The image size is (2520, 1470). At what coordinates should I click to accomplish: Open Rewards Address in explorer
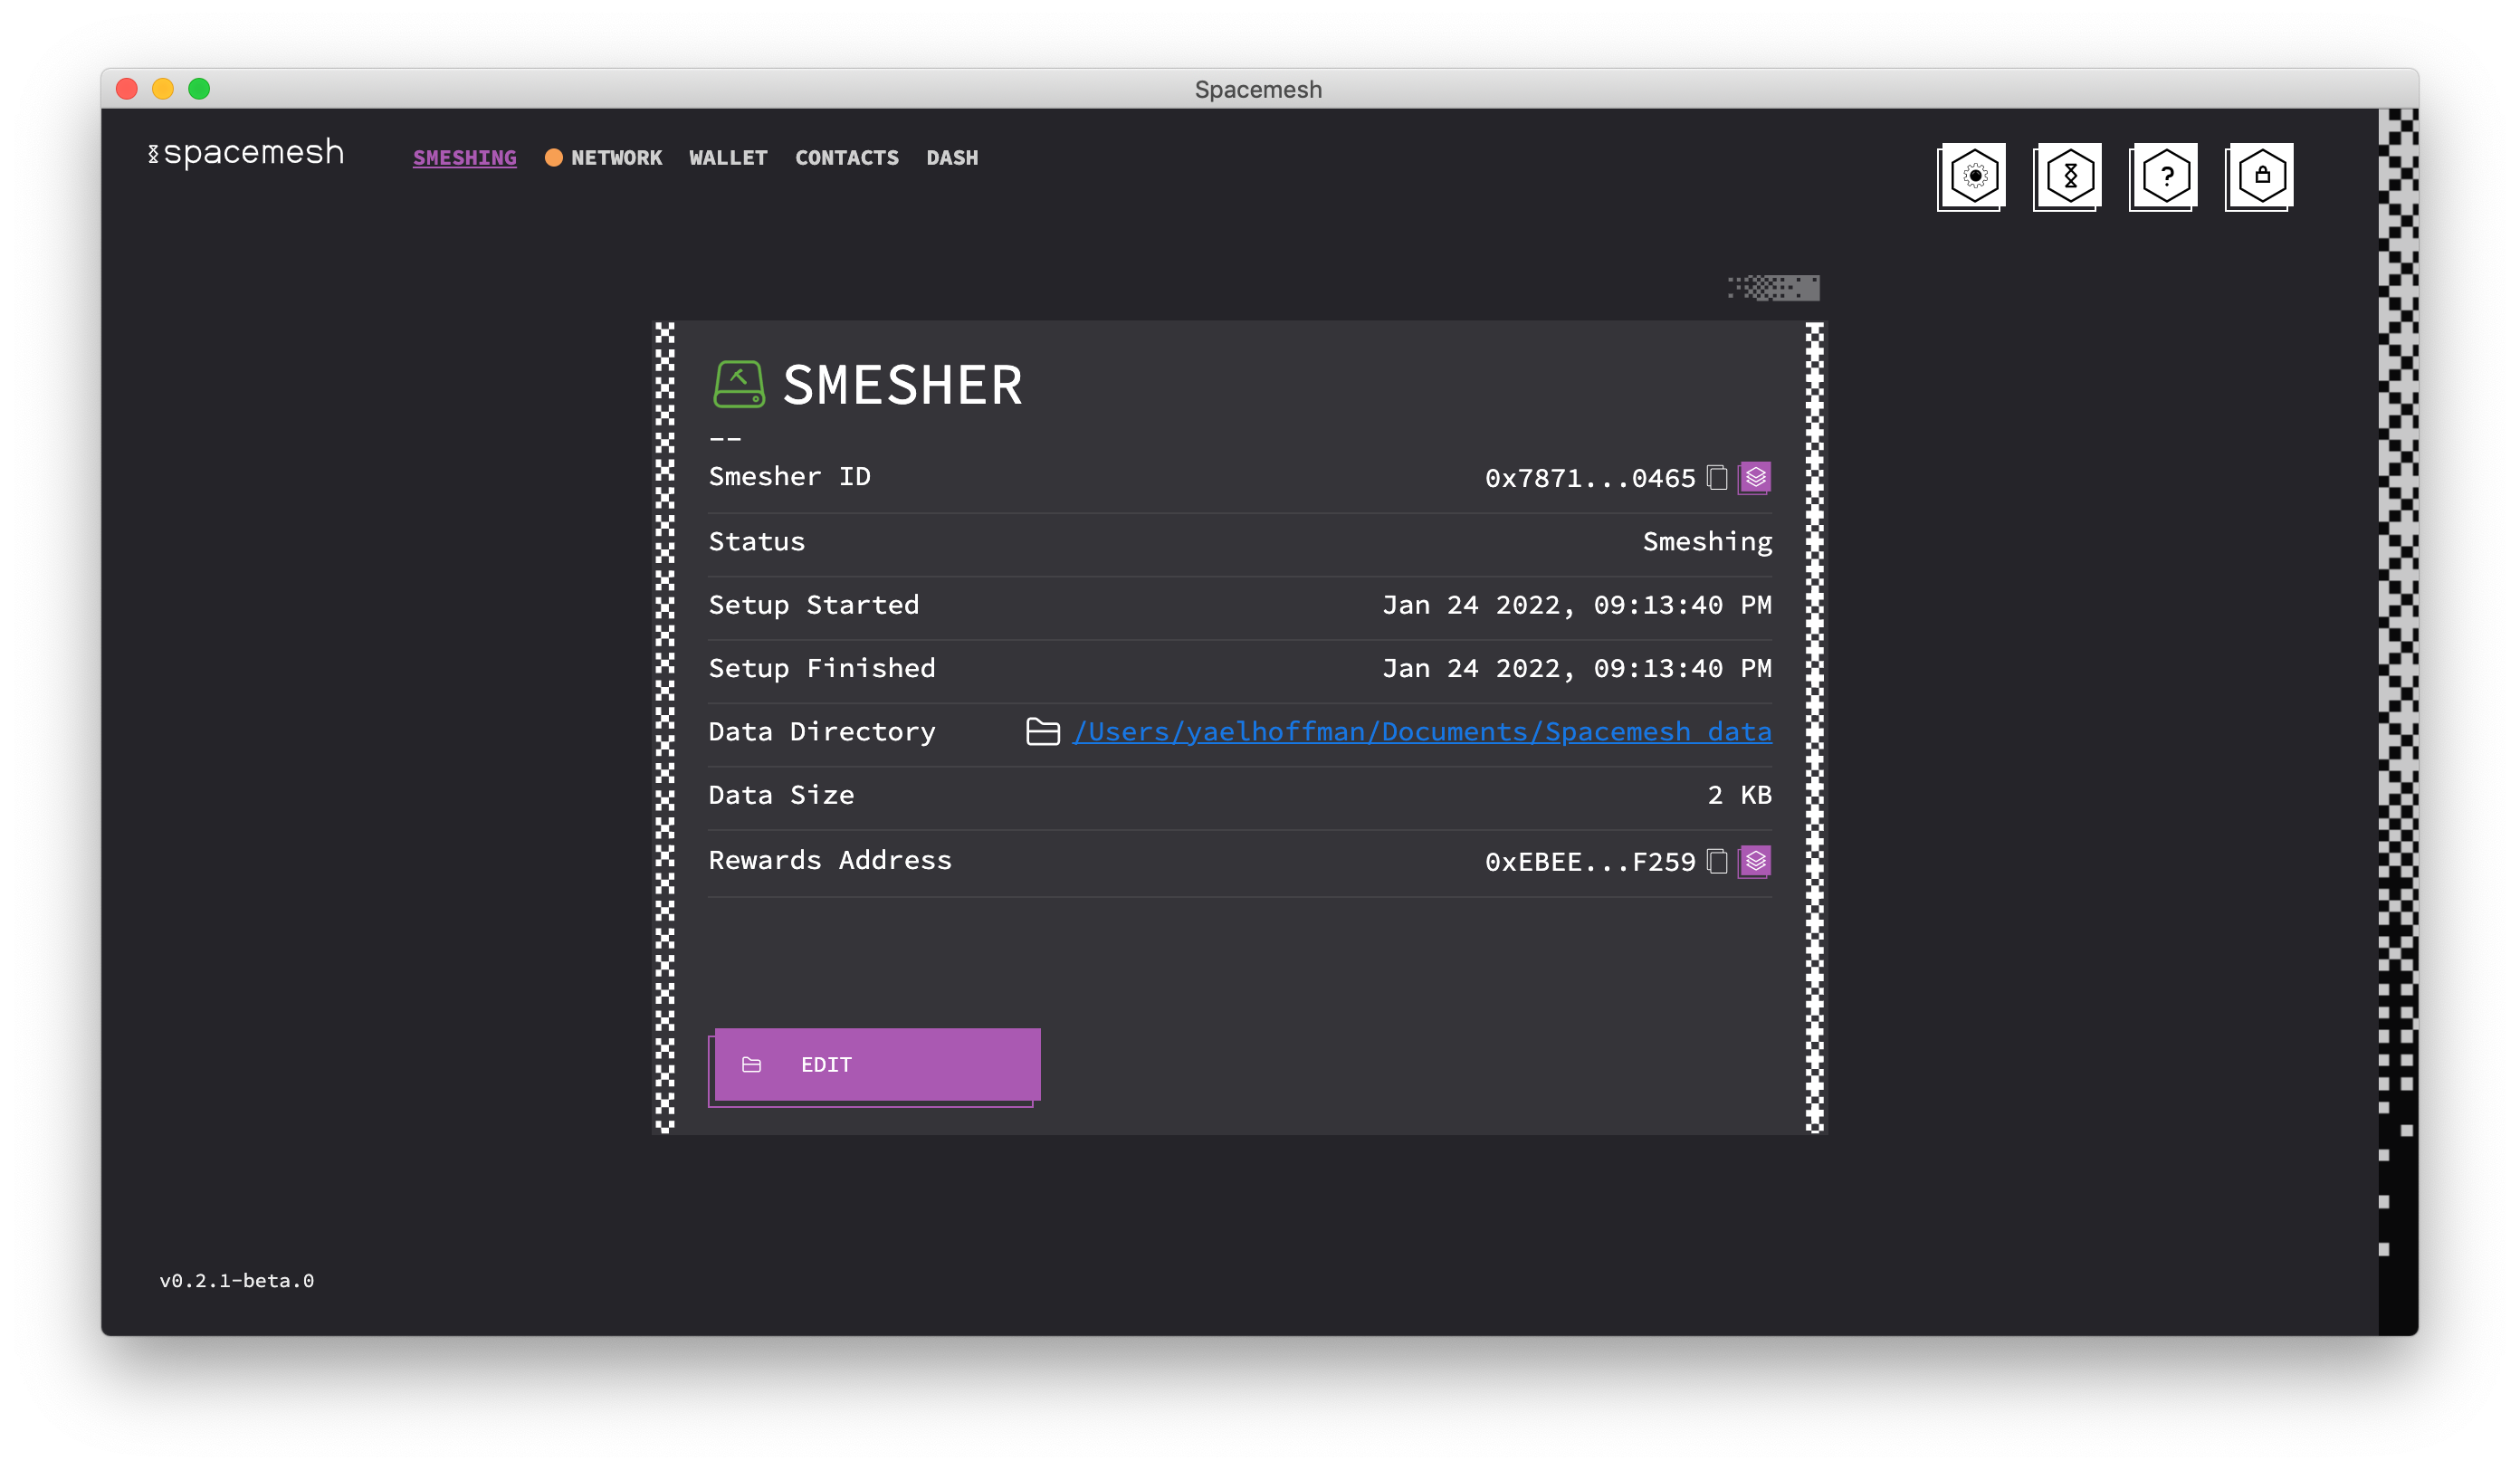[1756, 862]
